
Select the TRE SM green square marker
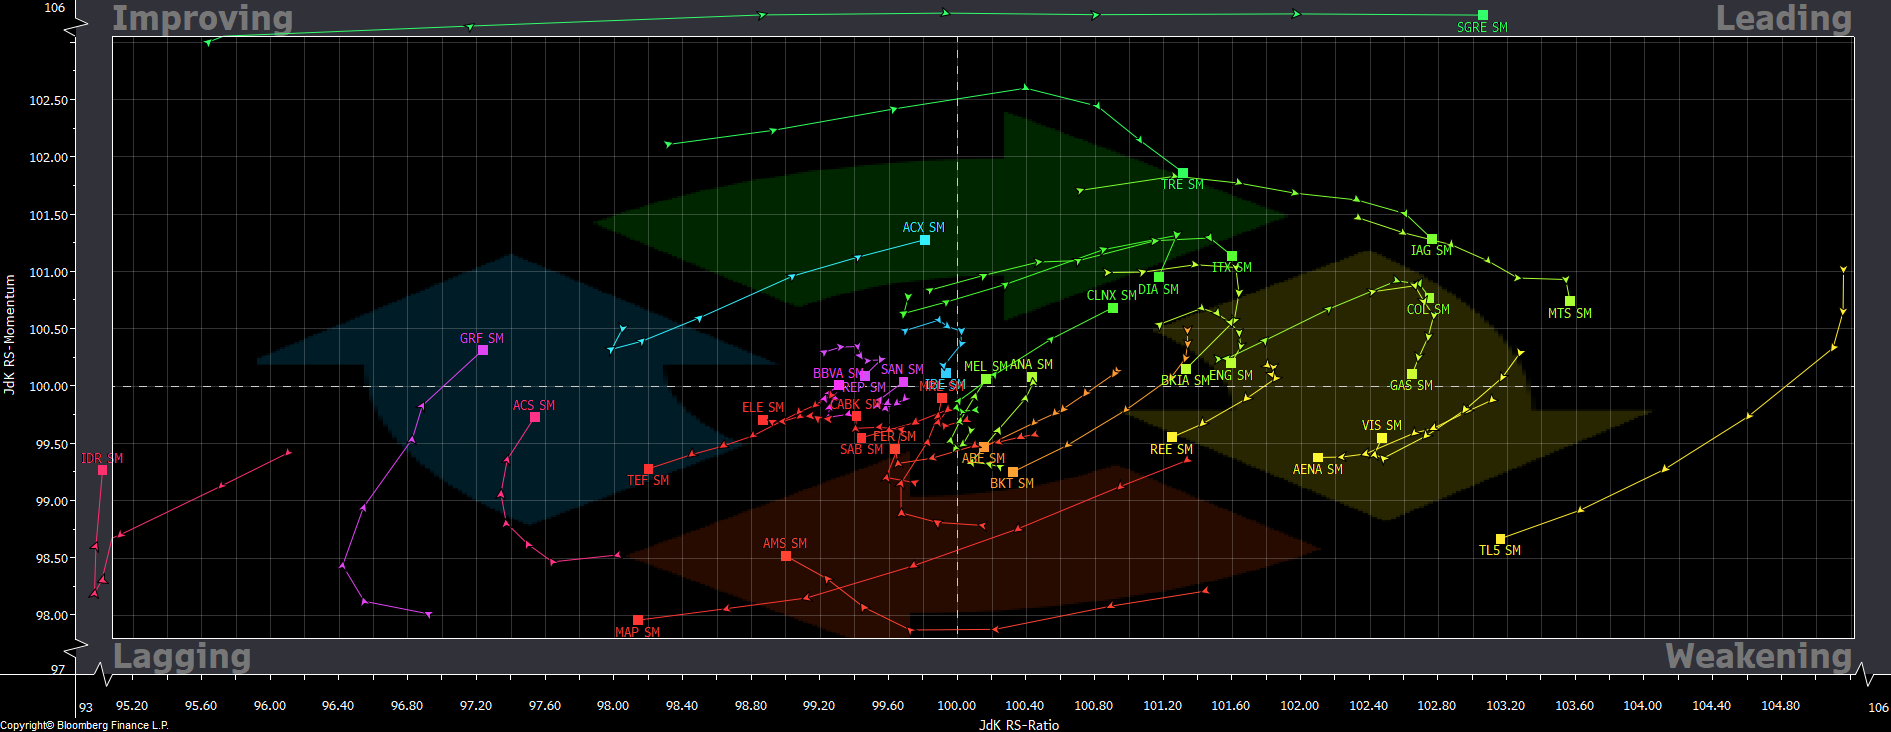1183,173
